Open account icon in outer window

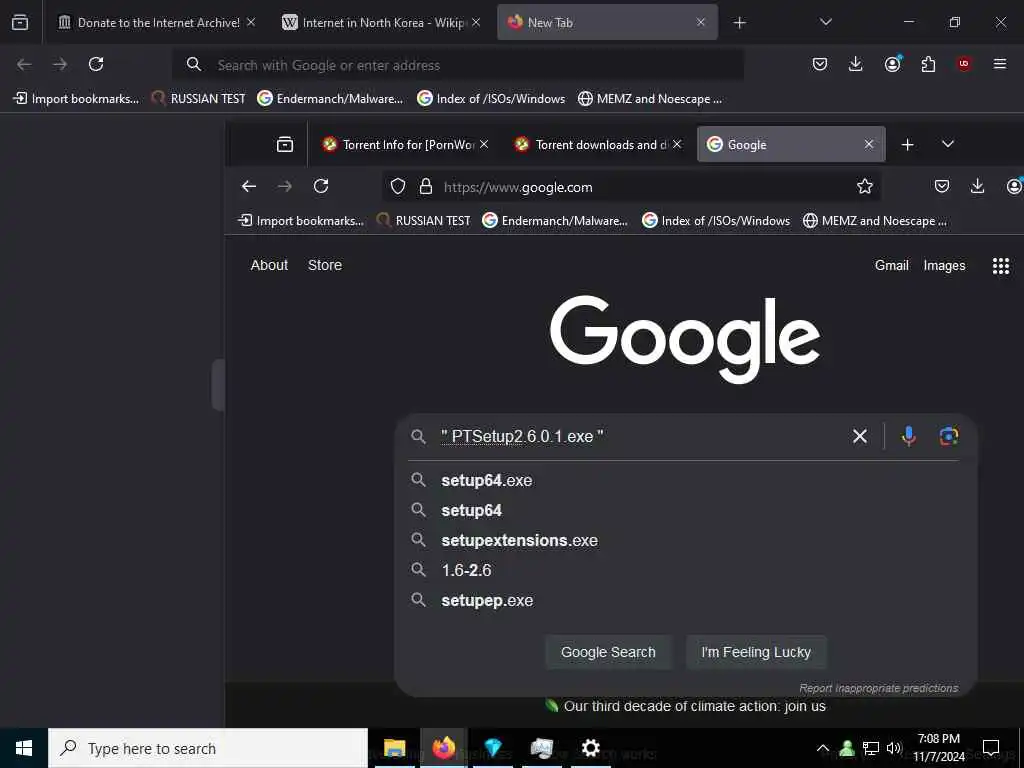[x=893, y=64]
